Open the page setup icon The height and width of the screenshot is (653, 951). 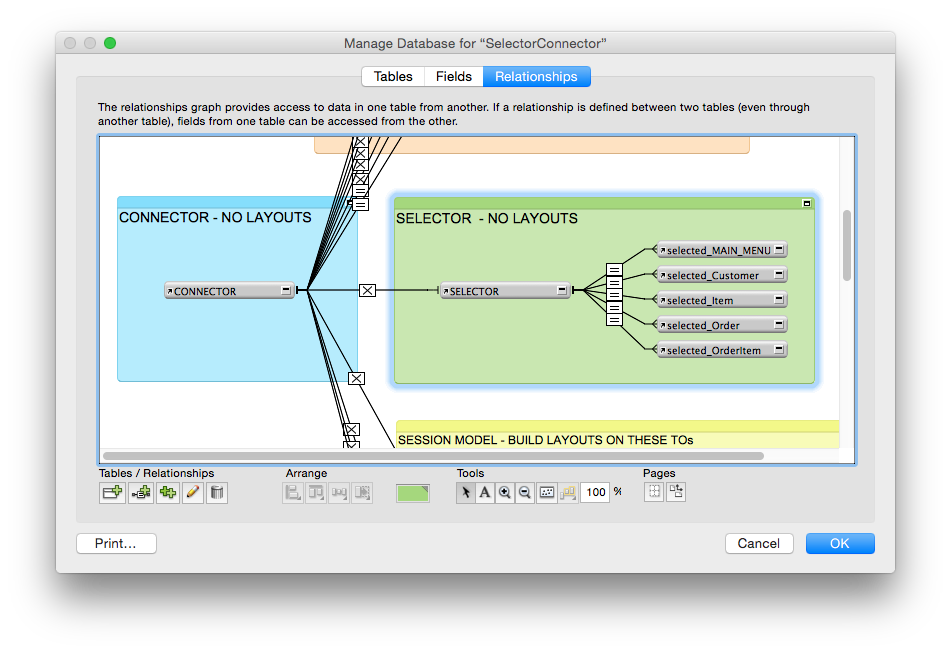coord(676,492)
